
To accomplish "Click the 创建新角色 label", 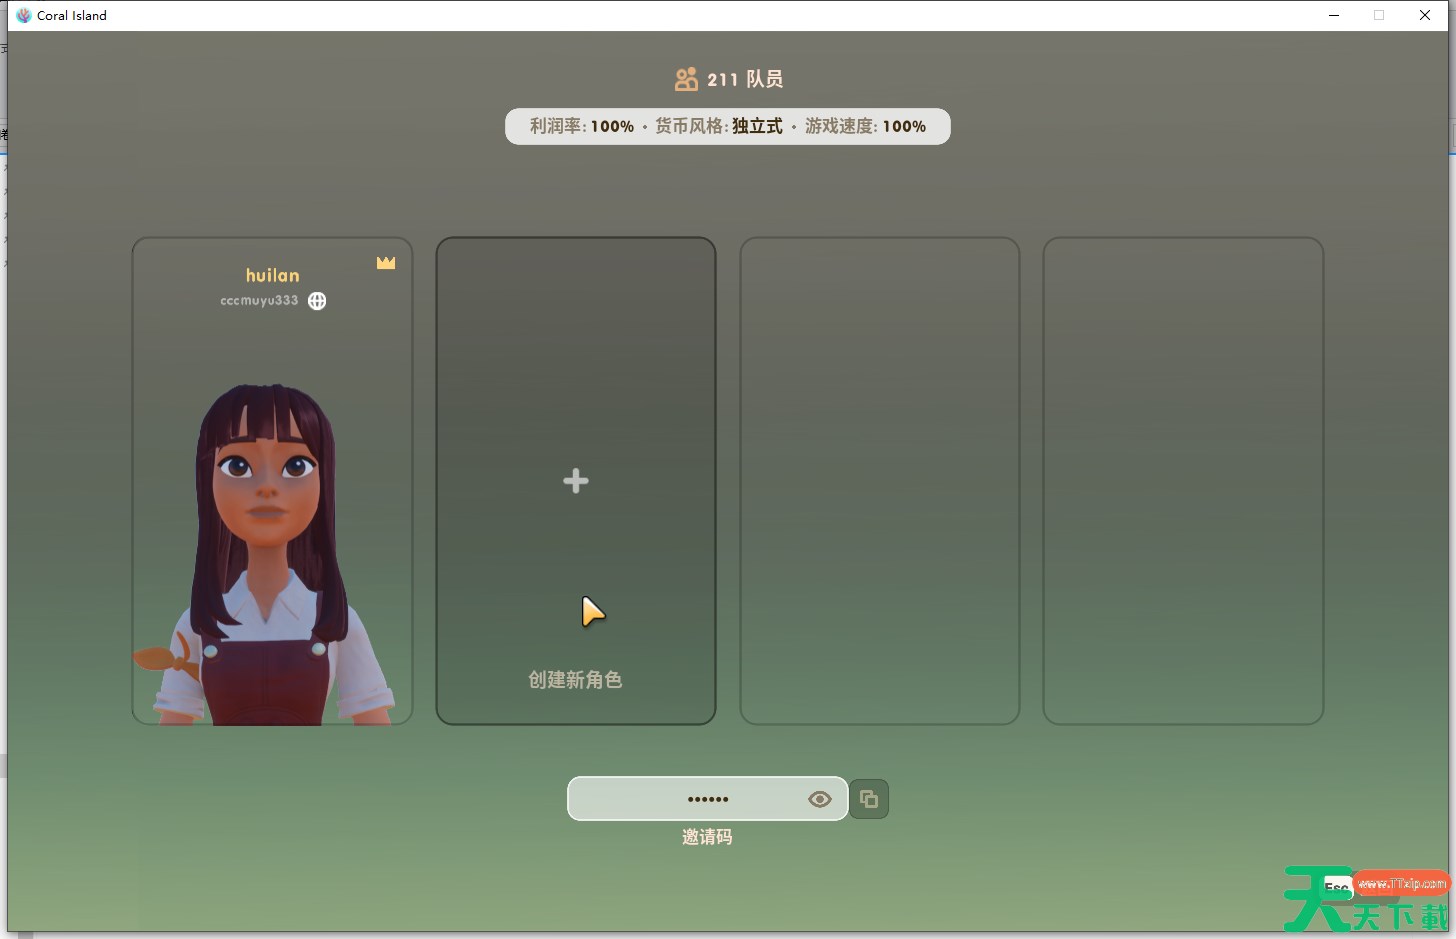I will [575, 680].
